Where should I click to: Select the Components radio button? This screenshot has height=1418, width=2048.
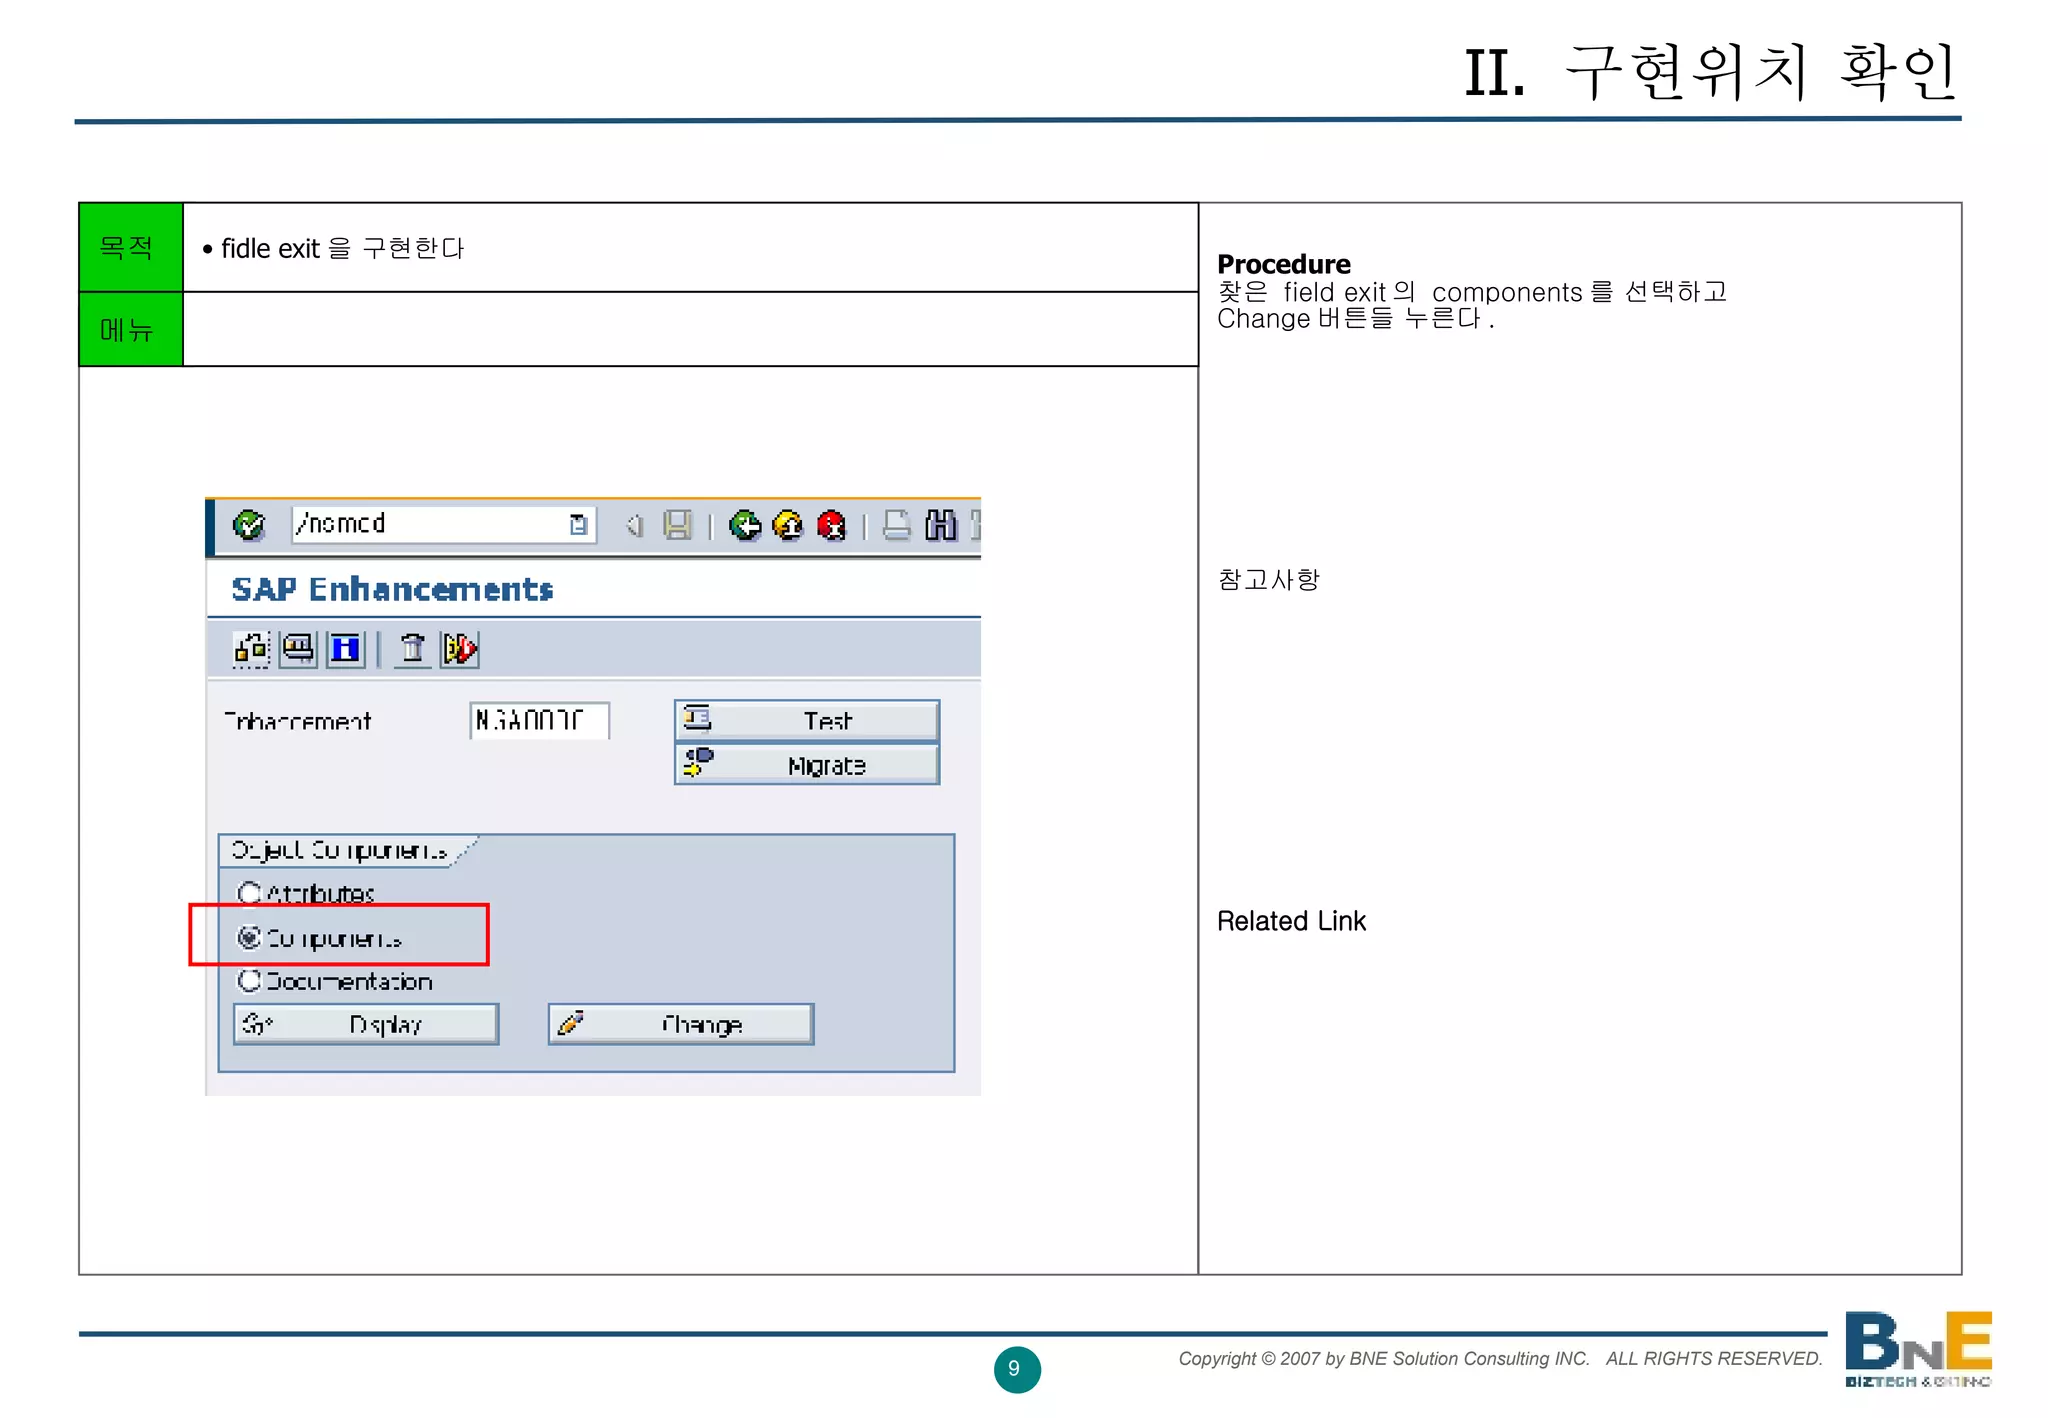point(249,937)
